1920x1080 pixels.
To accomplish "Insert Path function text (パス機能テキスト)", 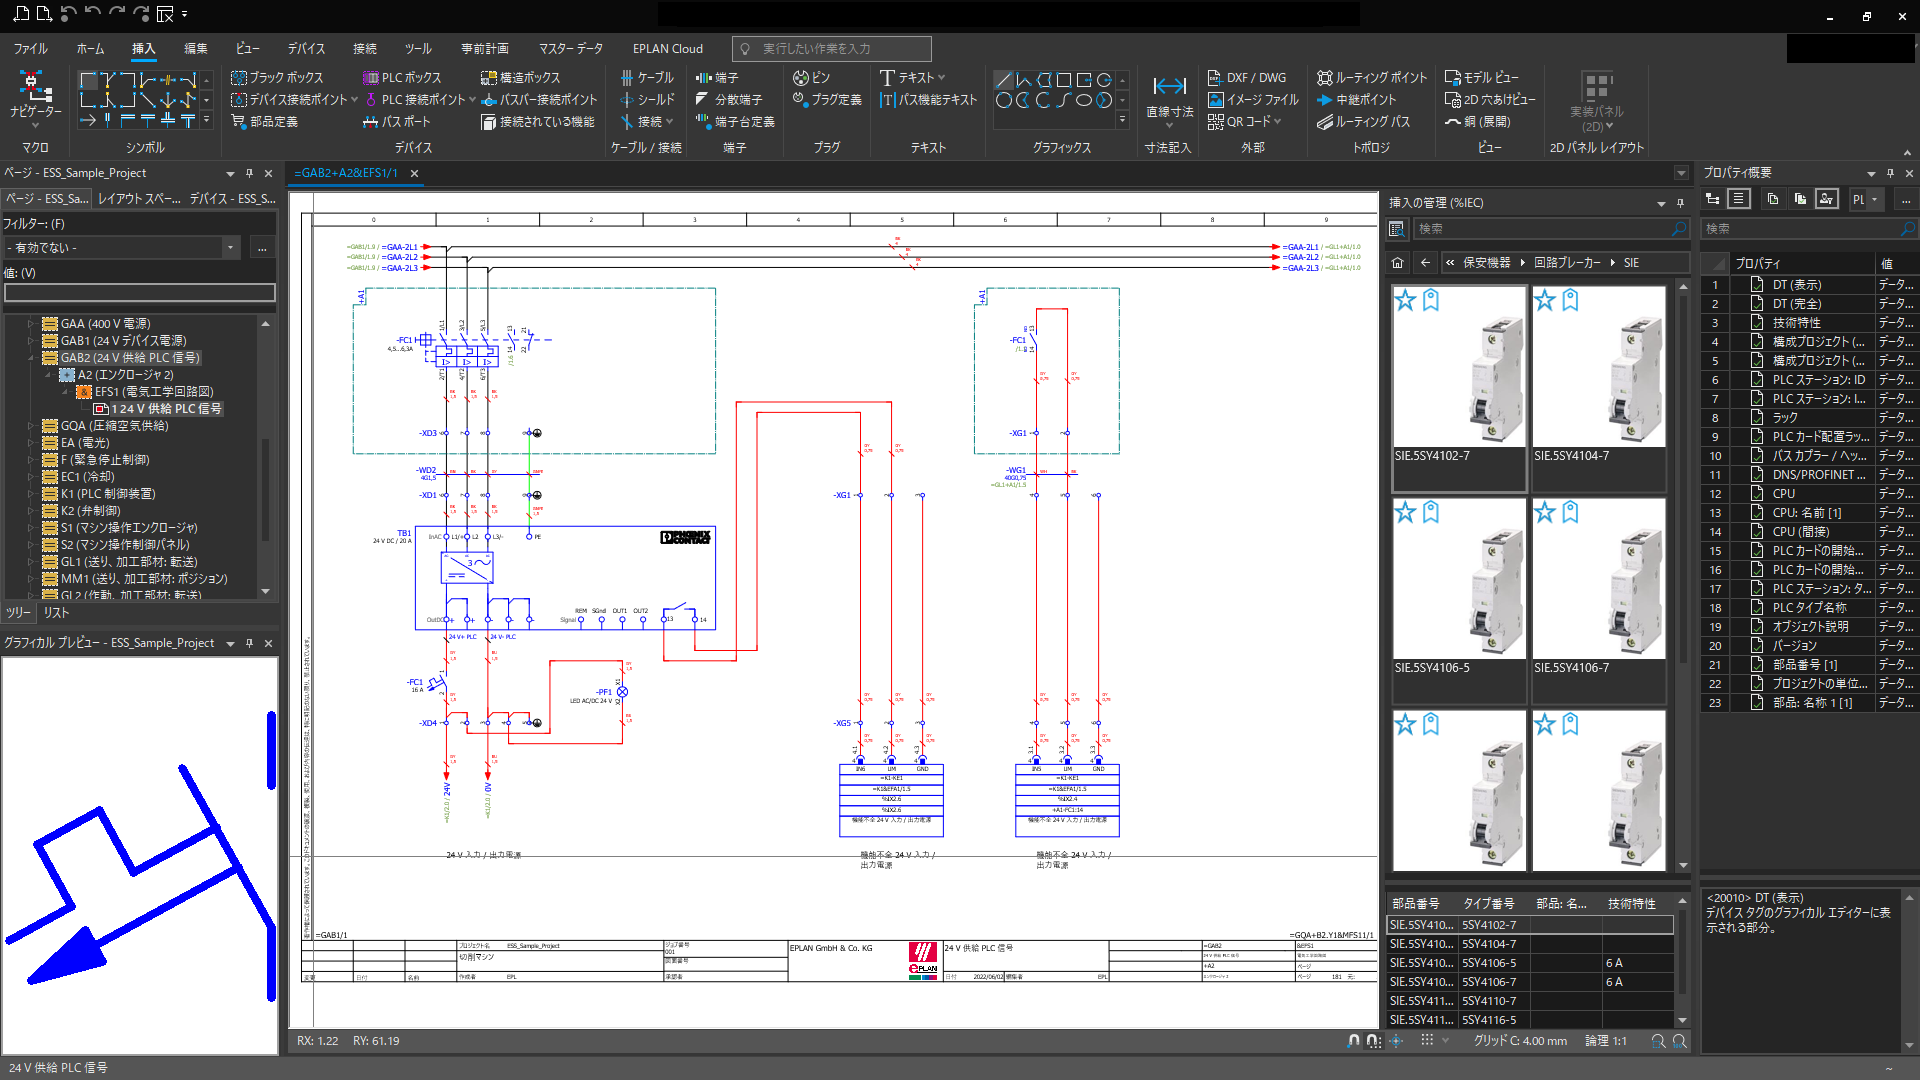I will pos(929,99).
